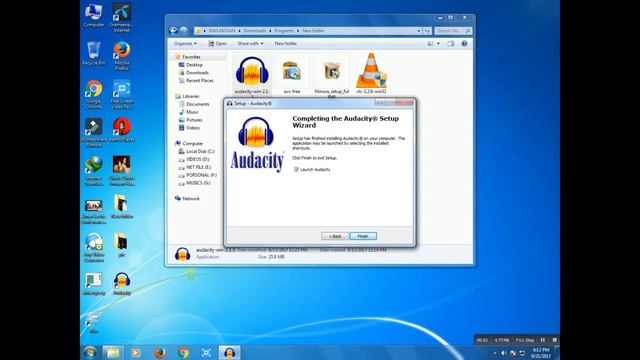Click the red microphone desktop shortcut
This screenshot has height=360, width=640.
(122, 130)
